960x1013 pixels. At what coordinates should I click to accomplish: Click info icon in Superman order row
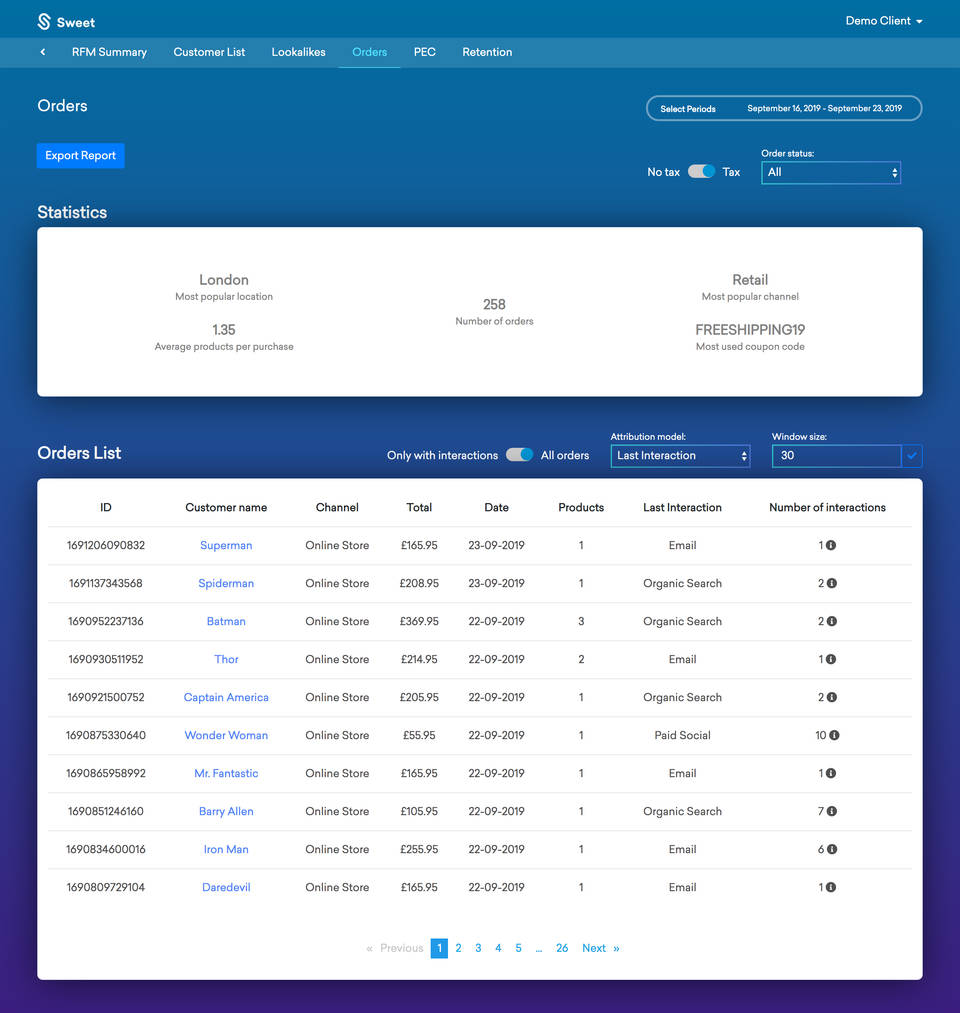pyautogui.click(x=831, y=545)
